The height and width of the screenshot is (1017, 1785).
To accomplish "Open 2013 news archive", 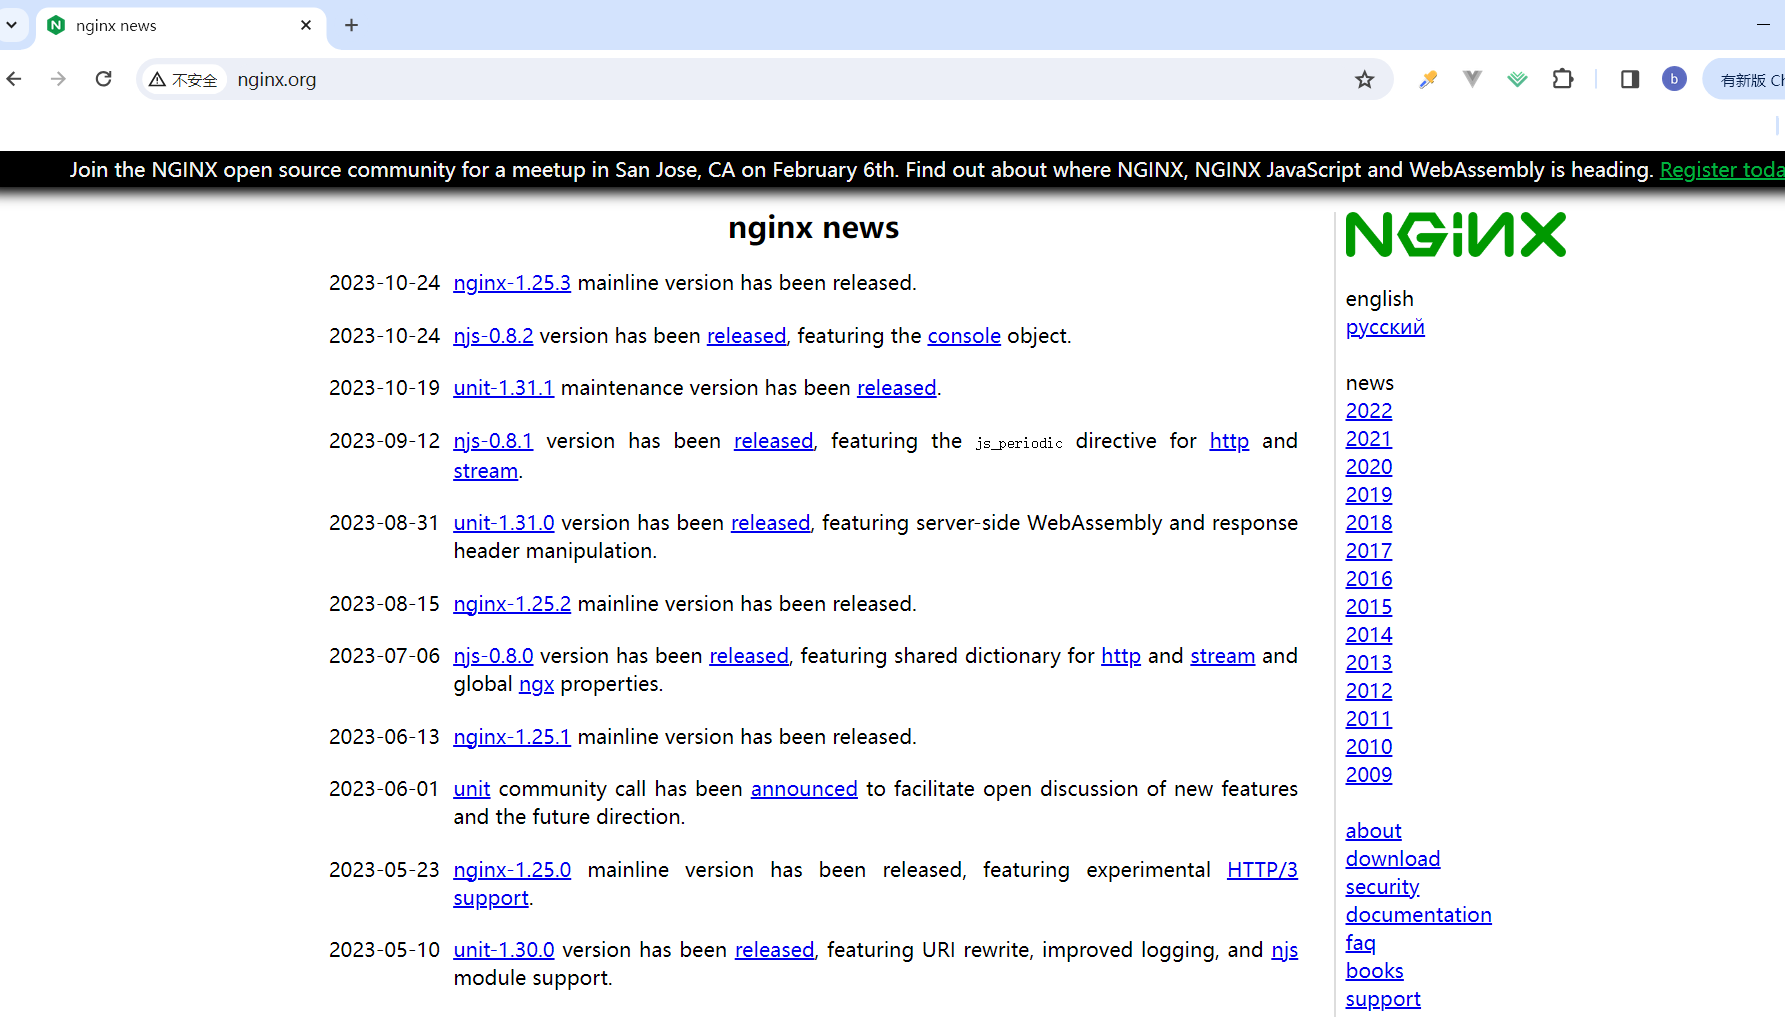I will [1369, 663].
